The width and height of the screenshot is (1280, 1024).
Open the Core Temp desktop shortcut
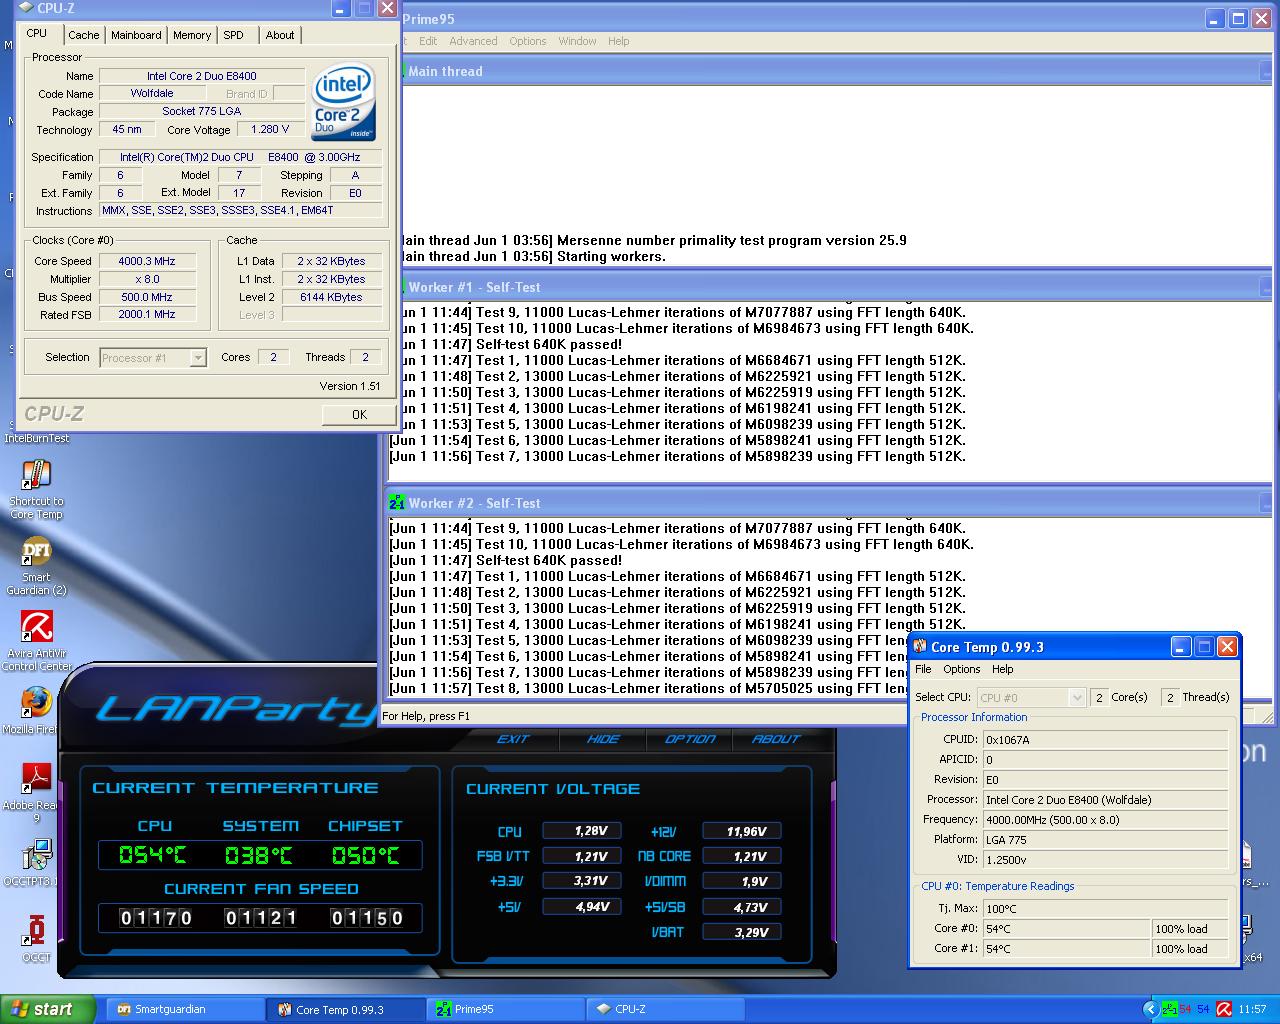coord(37,475)
